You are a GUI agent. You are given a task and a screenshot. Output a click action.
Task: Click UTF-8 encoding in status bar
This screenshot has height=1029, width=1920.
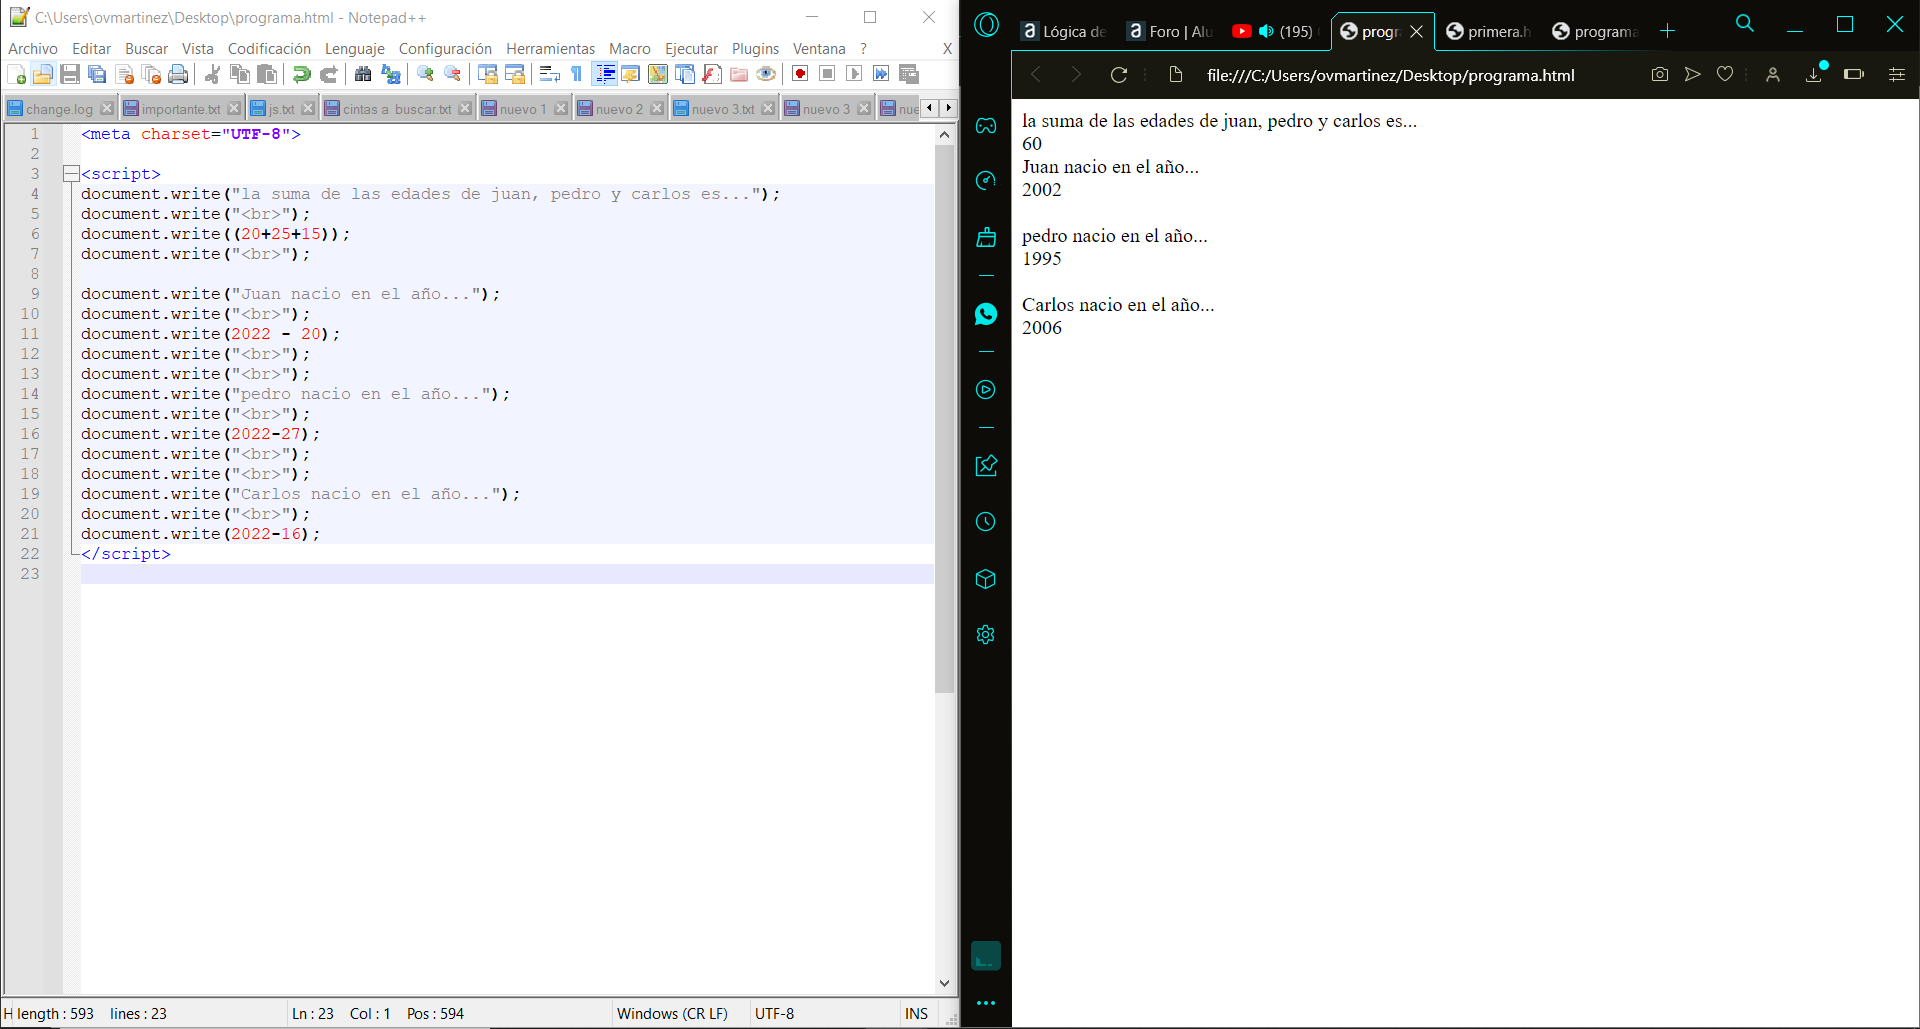[774, 1013]
